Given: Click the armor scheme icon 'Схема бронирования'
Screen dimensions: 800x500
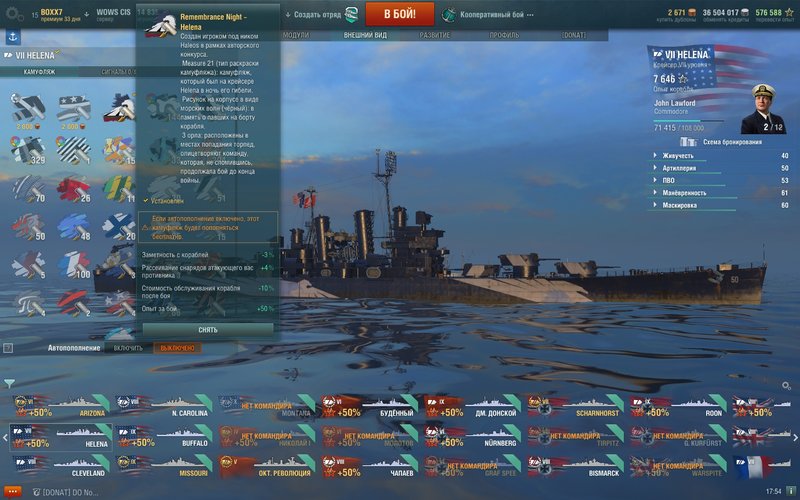Looking at the screenshot, I should [688, 142].
